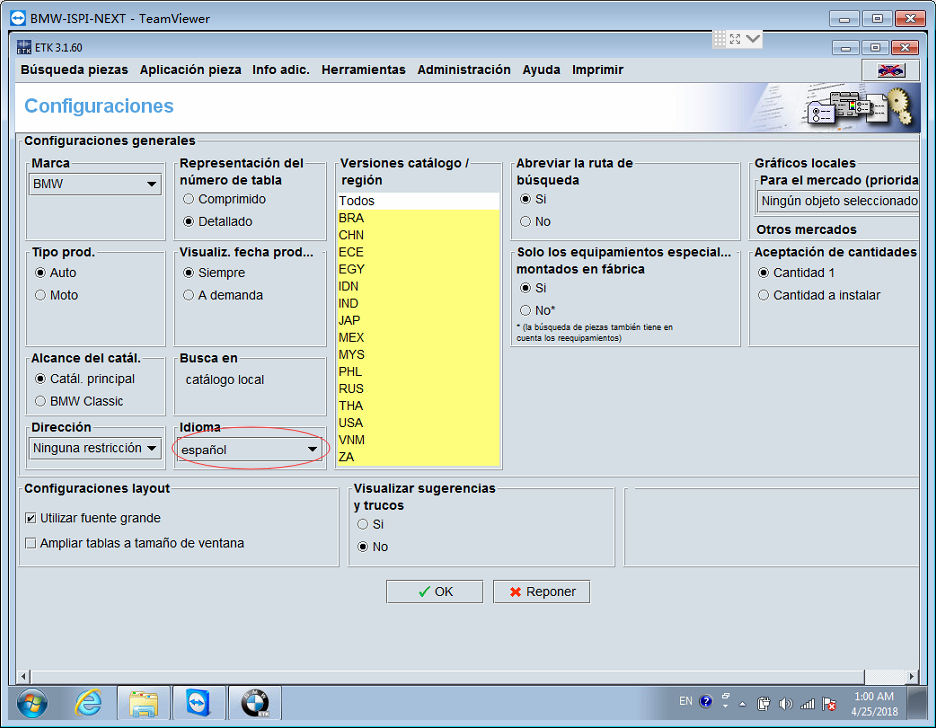Select ZA region in catalog list

(418, 457)
